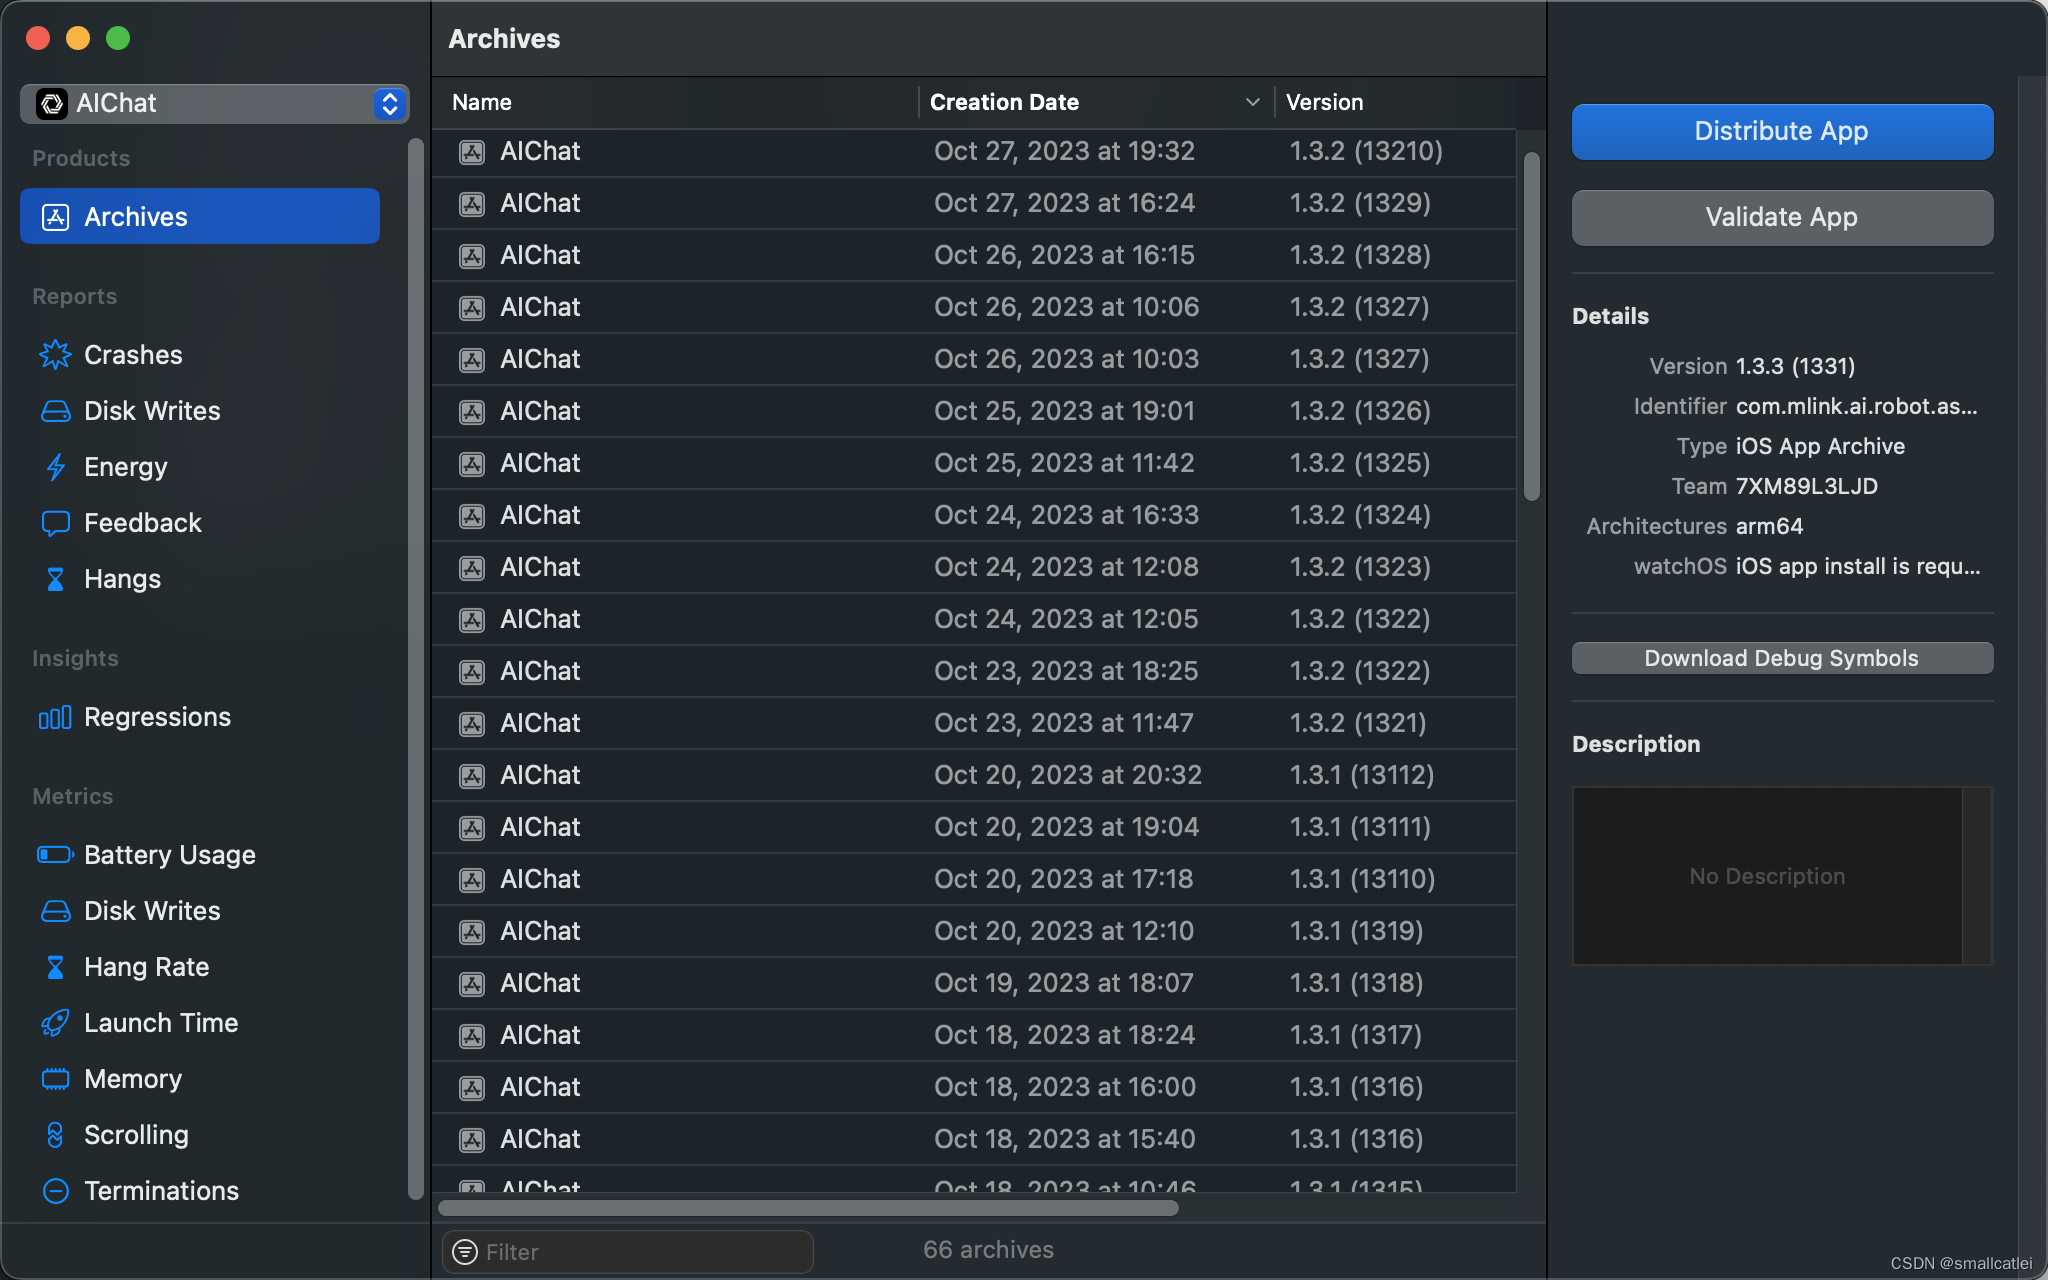
Task: Open Disk Writes under Reports
Action: 152,411
